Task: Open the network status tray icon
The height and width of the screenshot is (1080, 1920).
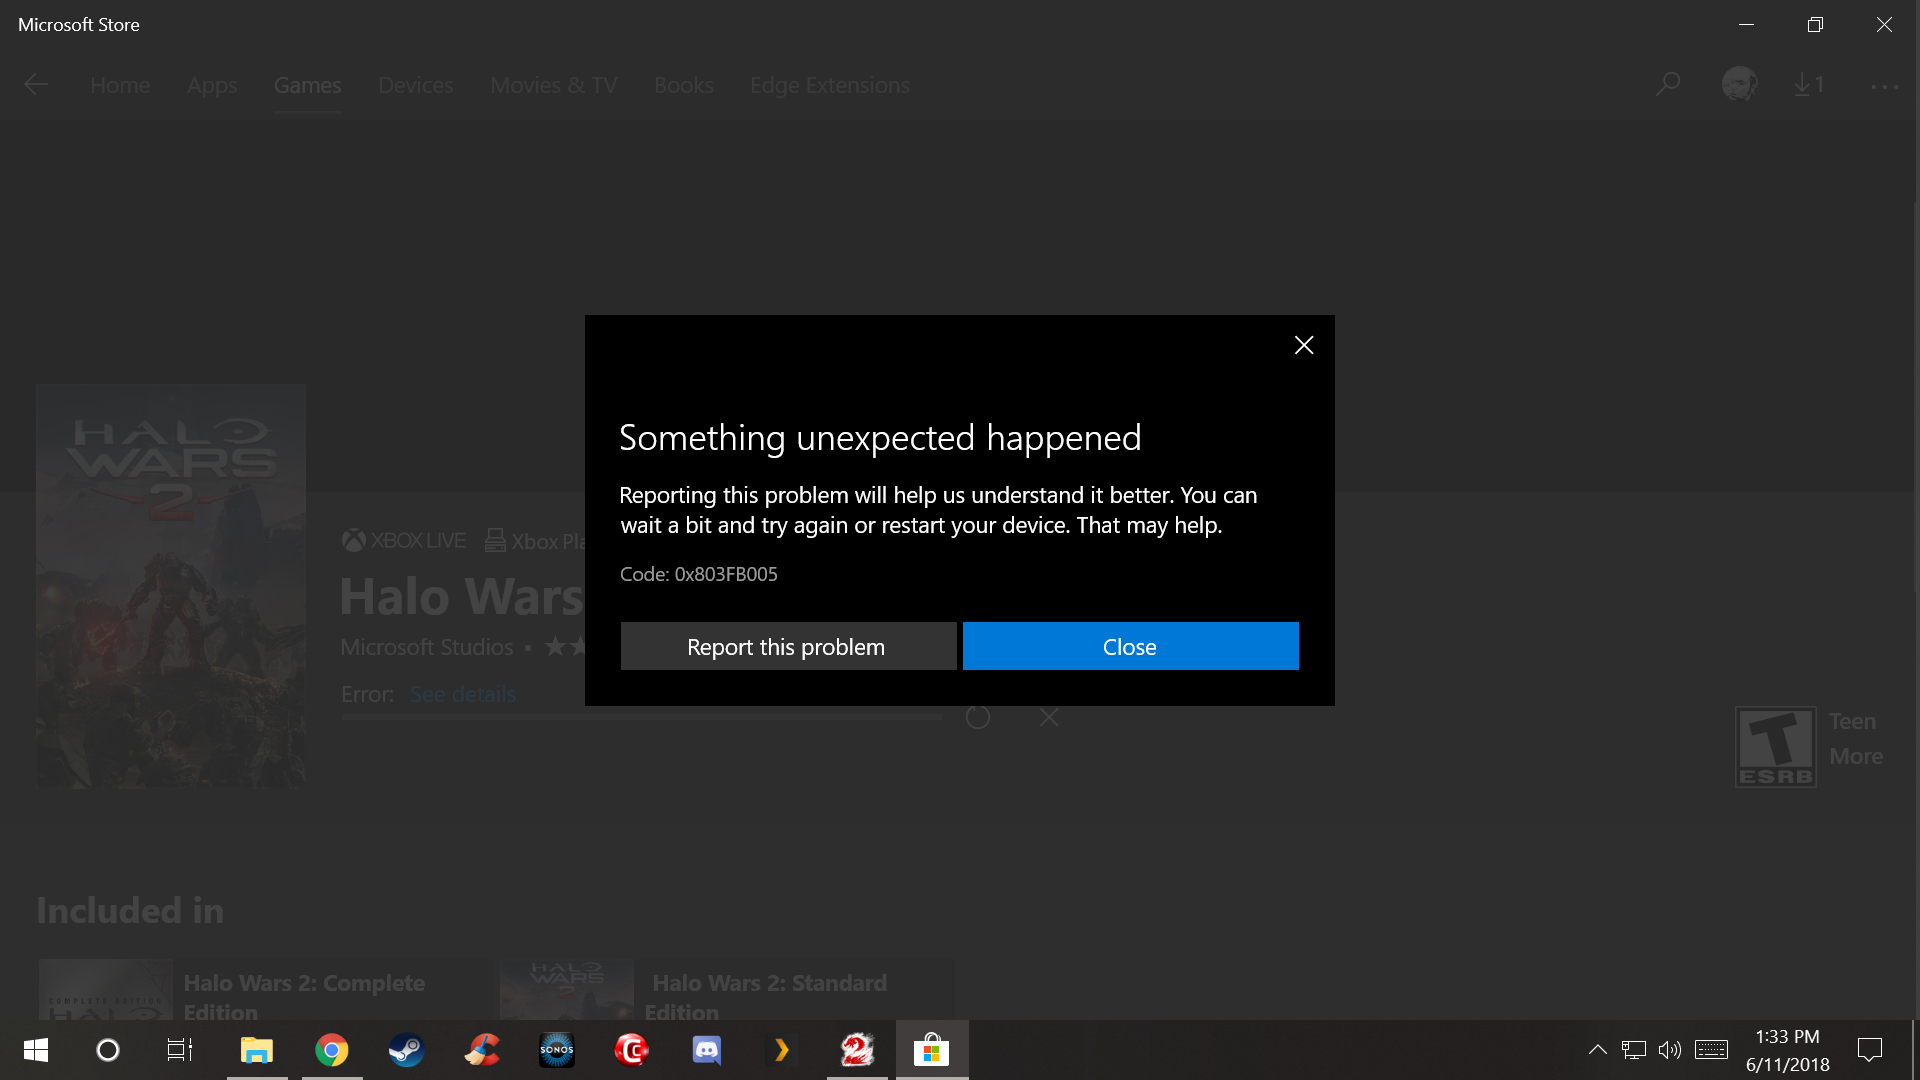Action: tap(1634, 1050)
